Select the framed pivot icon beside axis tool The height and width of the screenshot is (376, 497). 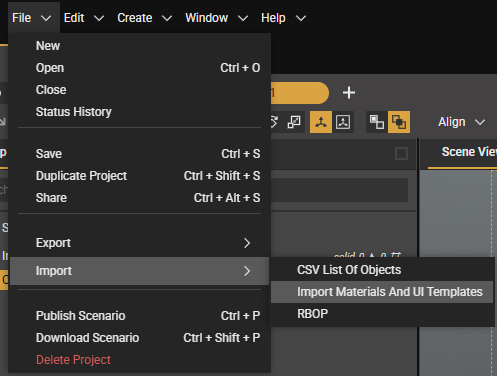[343, 122]
